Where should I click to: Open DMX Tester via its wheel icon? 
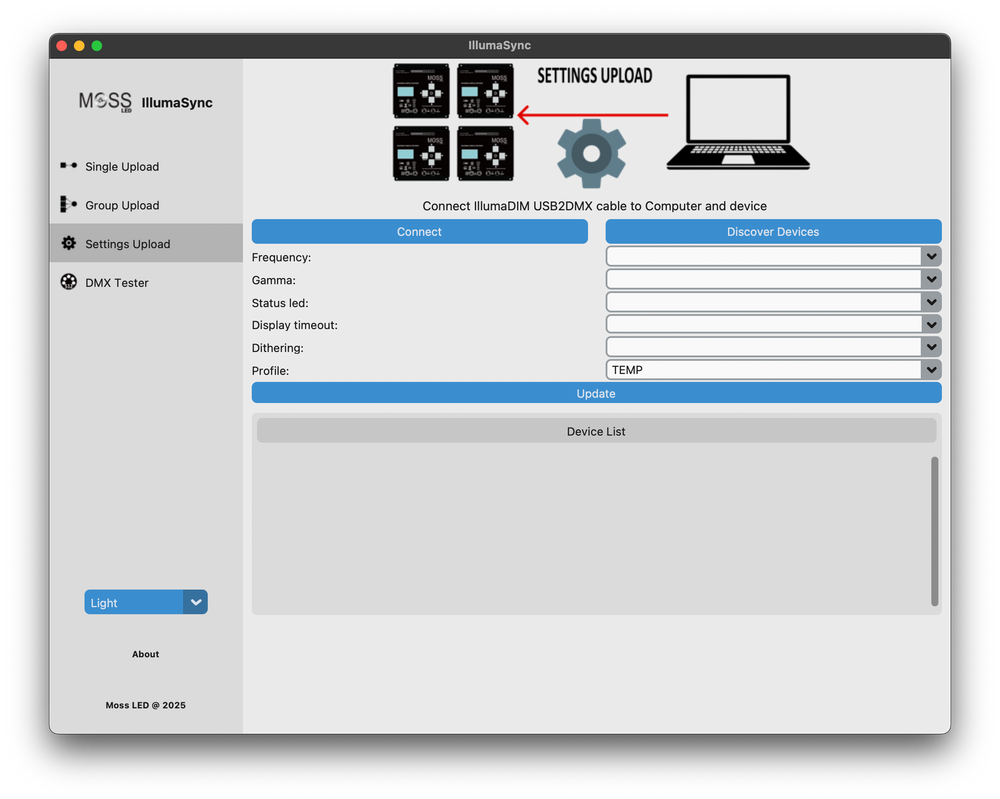(x=68, y=282)
